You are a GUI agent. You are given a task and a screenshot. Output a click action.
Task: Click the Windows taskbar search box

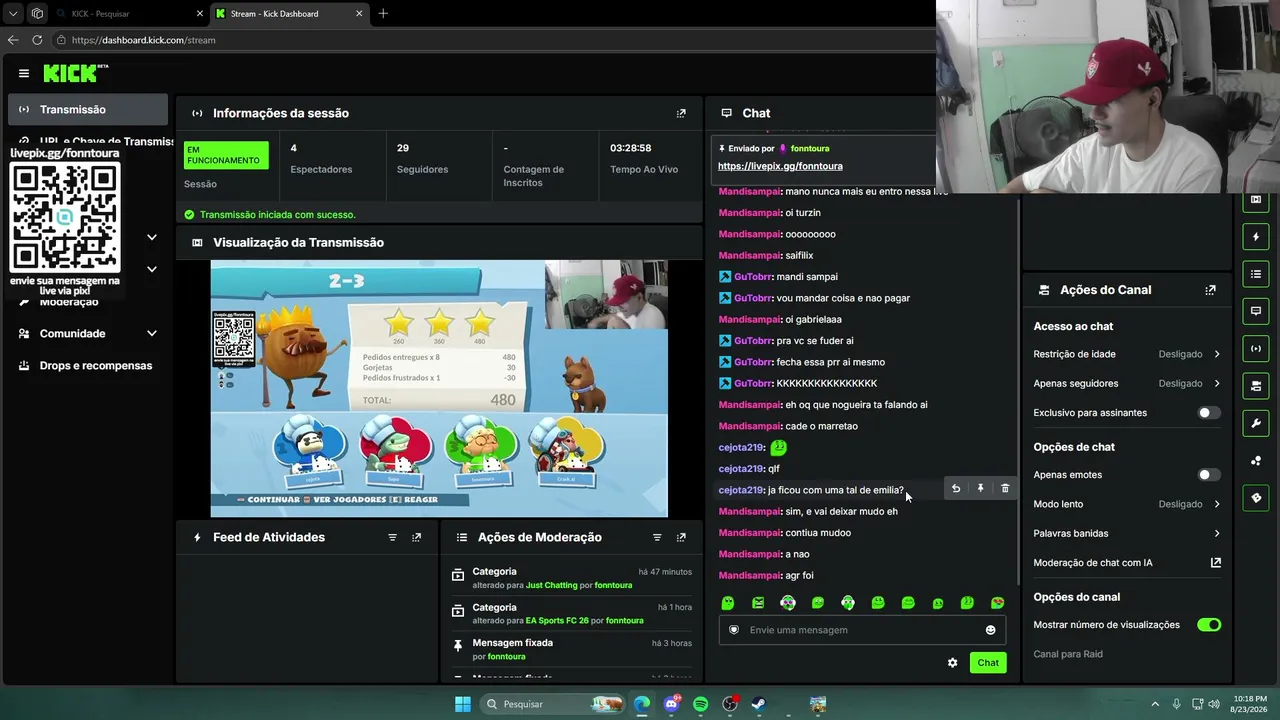coord(552,704)
